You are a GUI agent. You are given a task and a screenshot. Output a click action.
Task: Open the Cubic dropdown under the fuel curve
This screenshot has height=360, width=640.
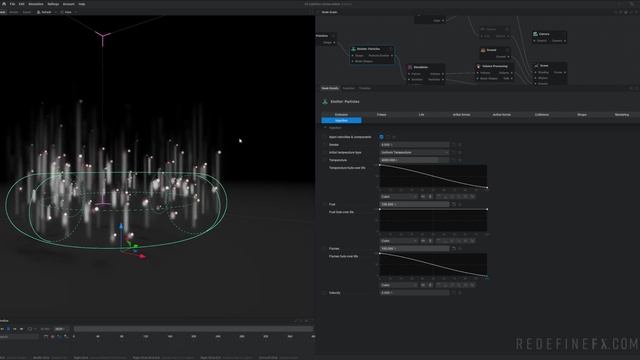pyautogui.click(x=399, y=241)
